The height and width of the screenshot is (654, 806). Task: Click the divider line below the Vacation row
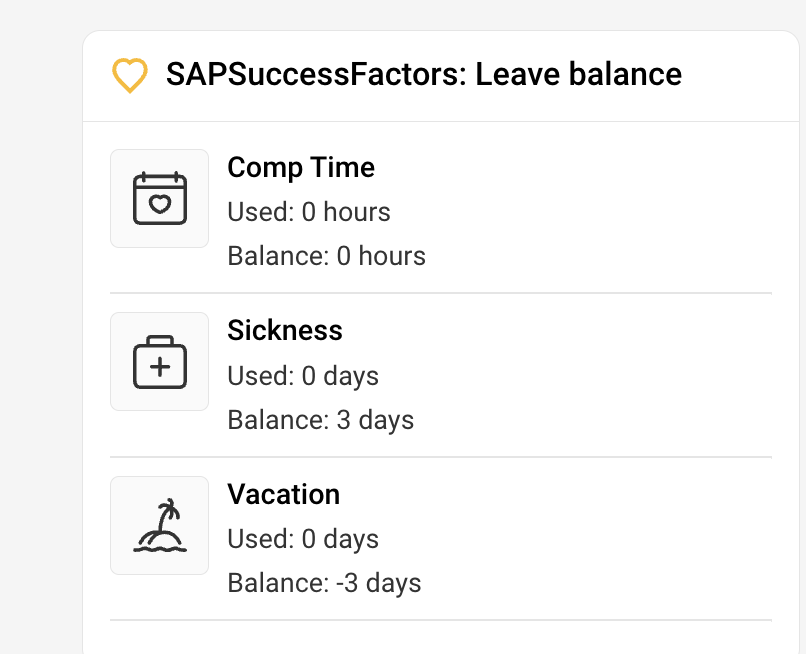[x=440, y=620]
